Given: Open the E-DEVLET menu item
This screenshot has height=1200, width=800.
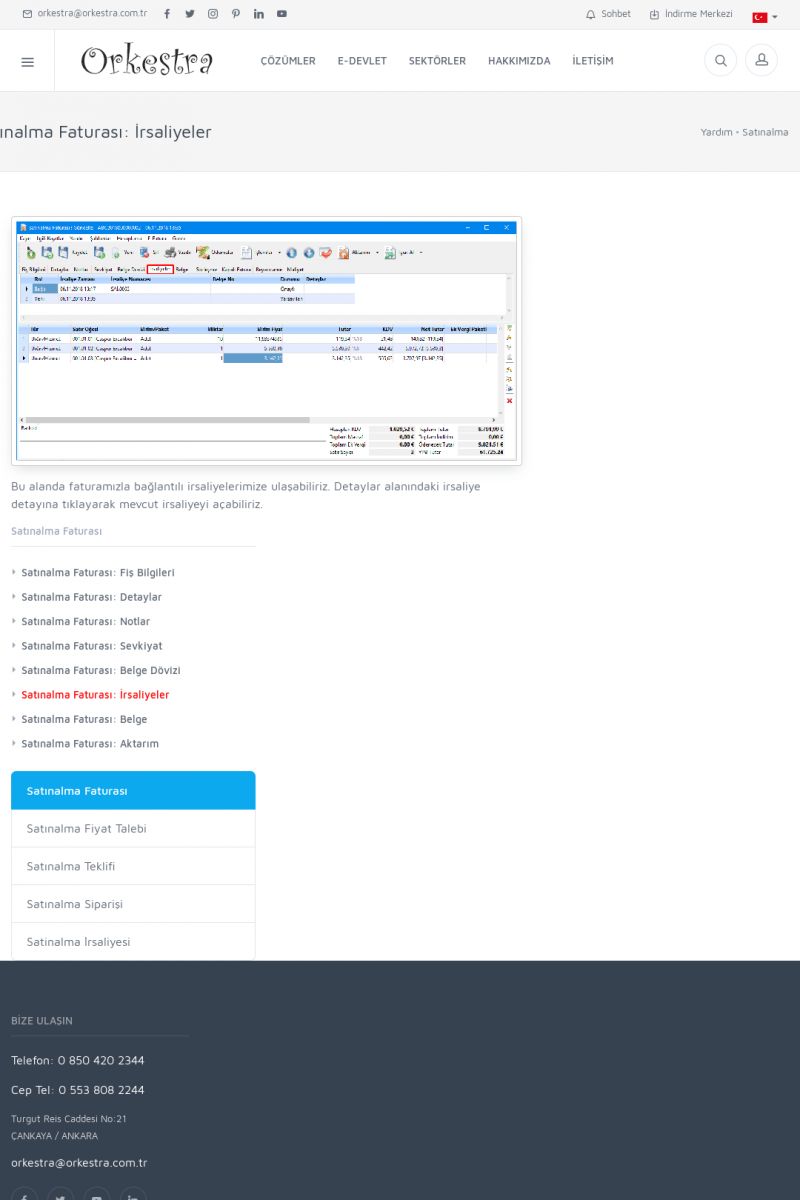Looking at the screenshot, I should [x=362, y=61].
